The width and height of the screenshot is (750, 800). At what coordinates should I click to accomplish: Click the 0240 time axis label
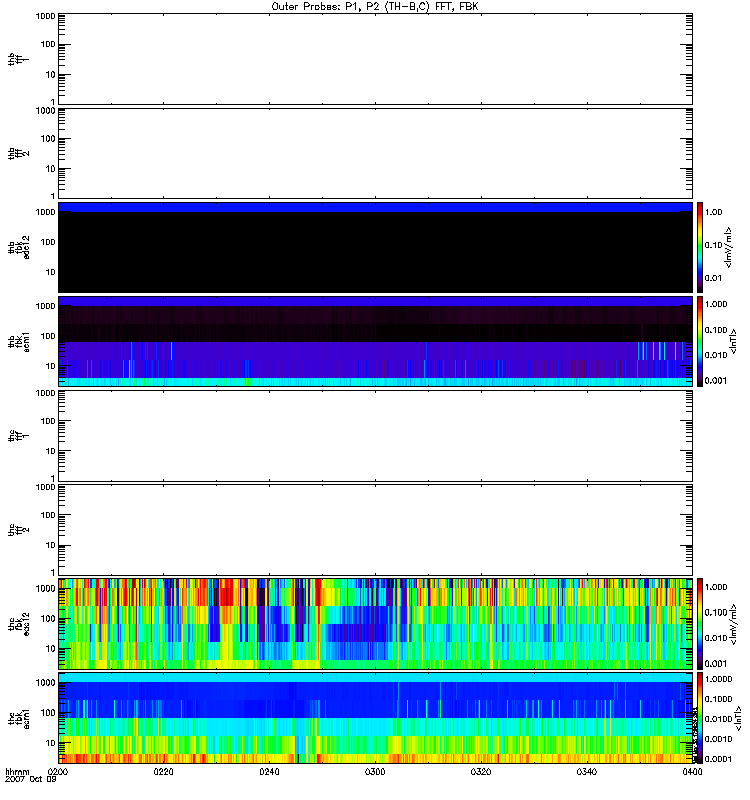270,773
